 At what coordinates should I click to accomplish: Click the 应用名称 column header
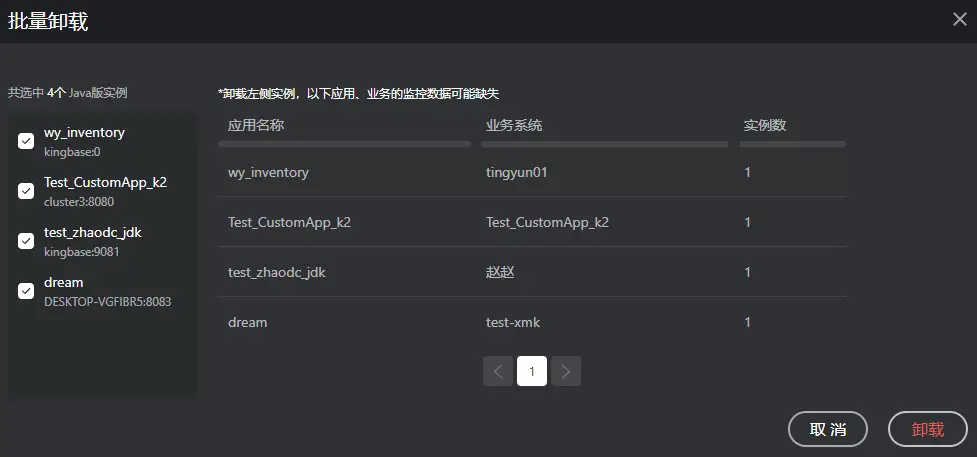click(257, 126)
